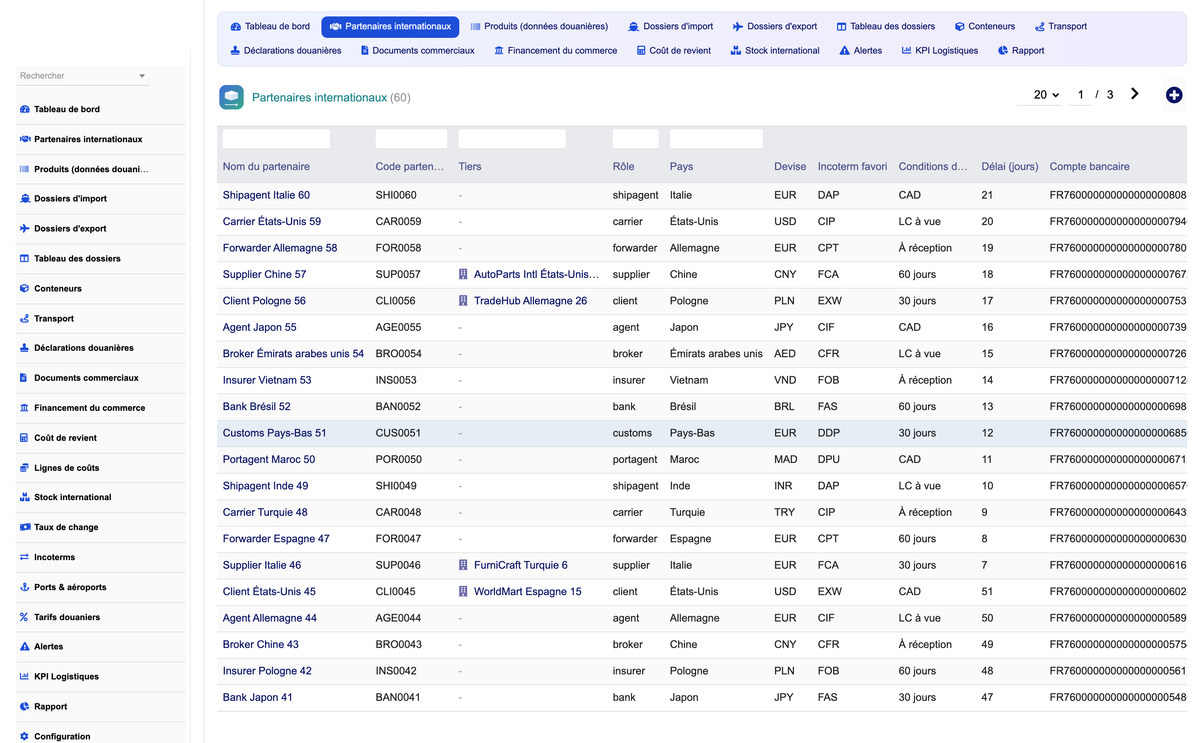Click the company icon beside FurniCraft Turquie 6
The width and height of the screenshot is (1200, 743).
tap(463, 565)
